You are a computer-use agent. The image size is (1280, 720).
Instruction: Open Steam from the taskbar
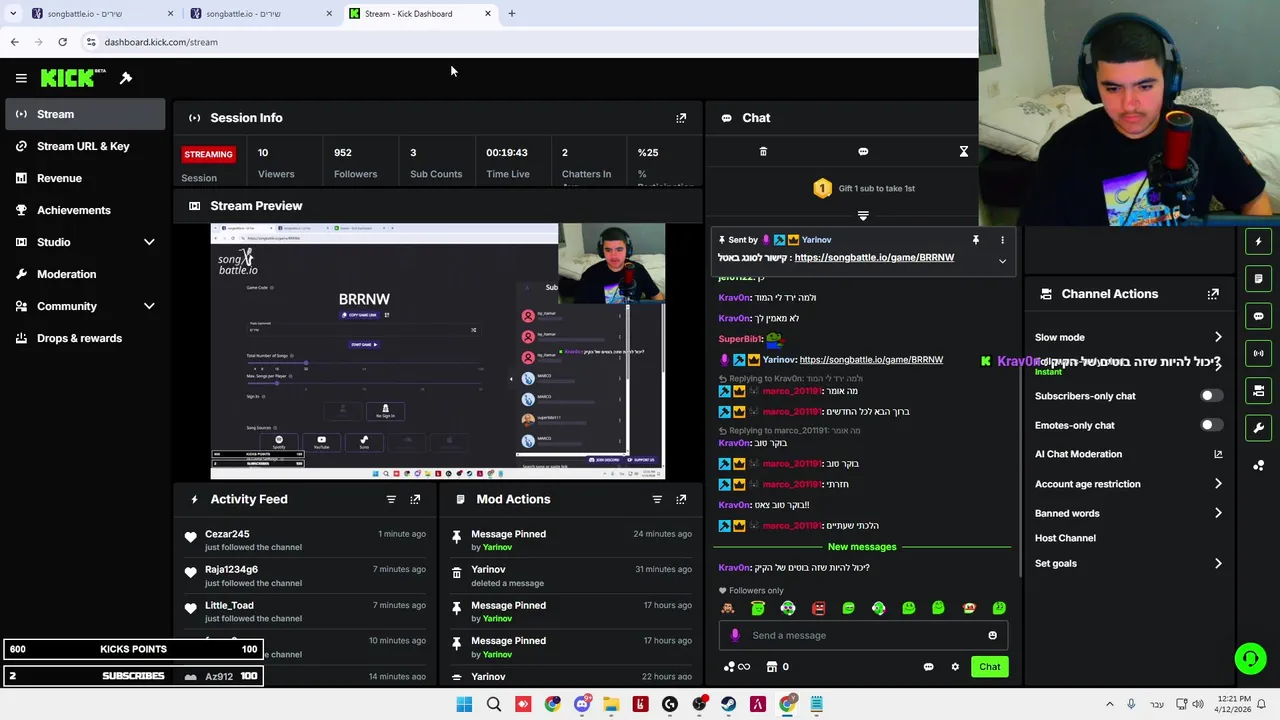(x=728, y=705)
